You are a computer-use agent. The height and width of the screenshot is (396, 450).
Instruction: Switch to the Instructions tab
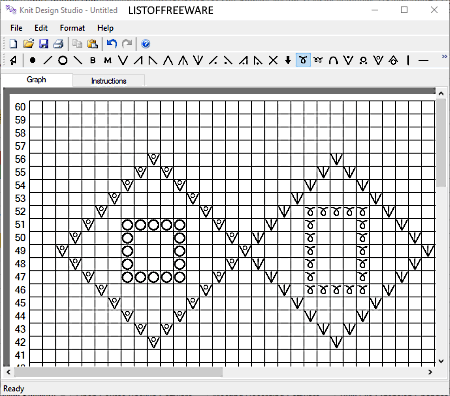109,81
